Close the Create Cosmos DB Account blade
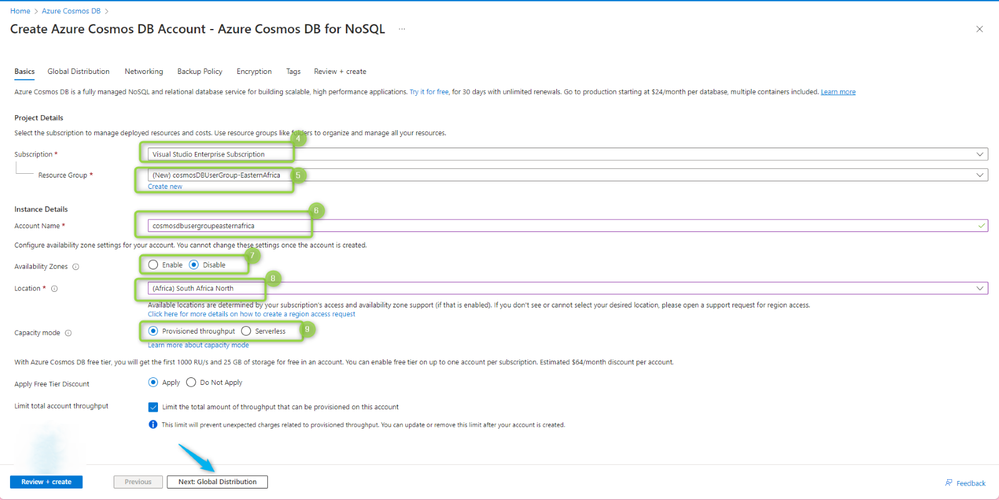The image size is (999, 500). tap(979, 29)
